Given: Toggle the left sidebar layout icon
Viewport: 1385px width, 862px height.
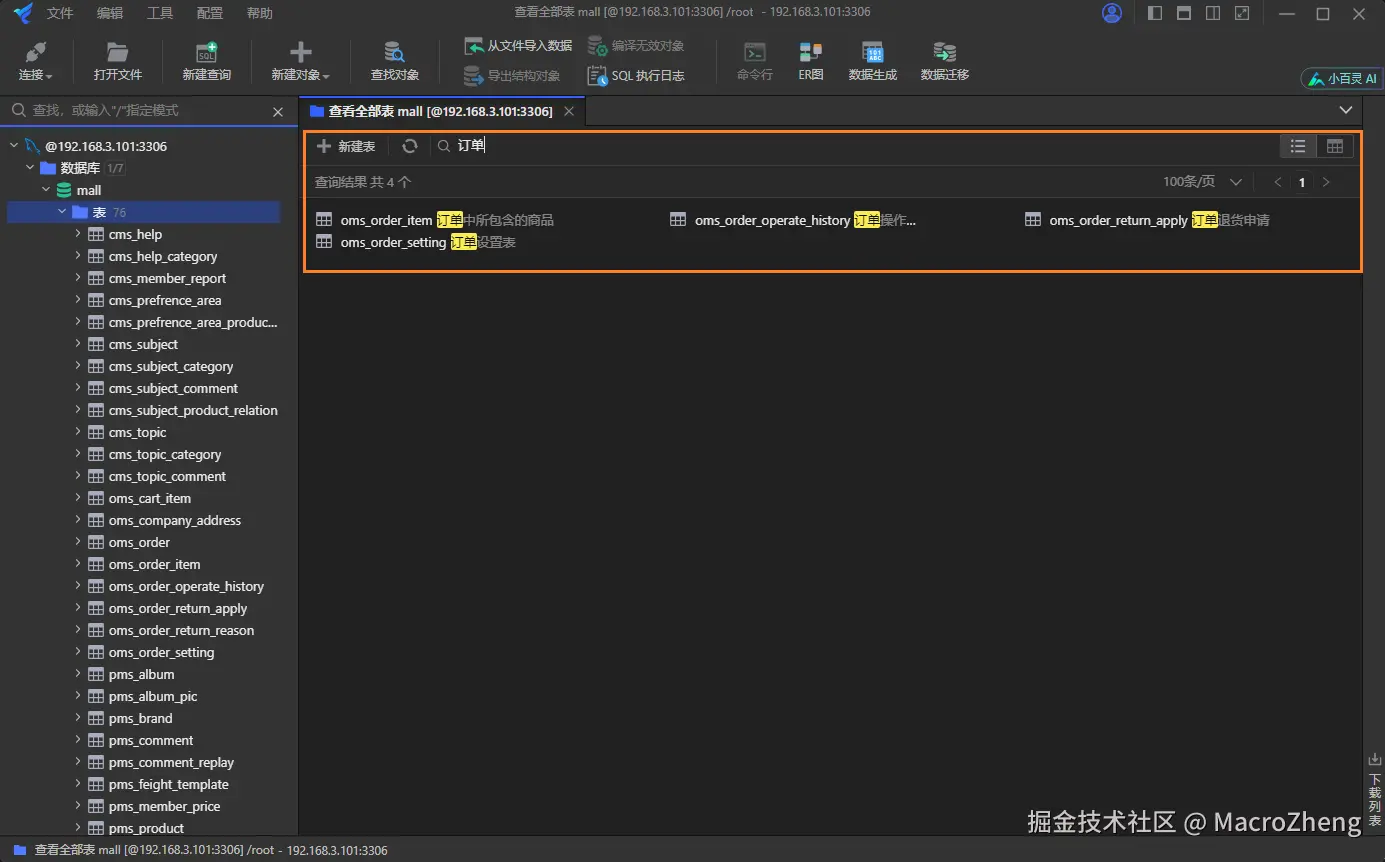Looking at the screenshot, I should (x=1155, y=13).
